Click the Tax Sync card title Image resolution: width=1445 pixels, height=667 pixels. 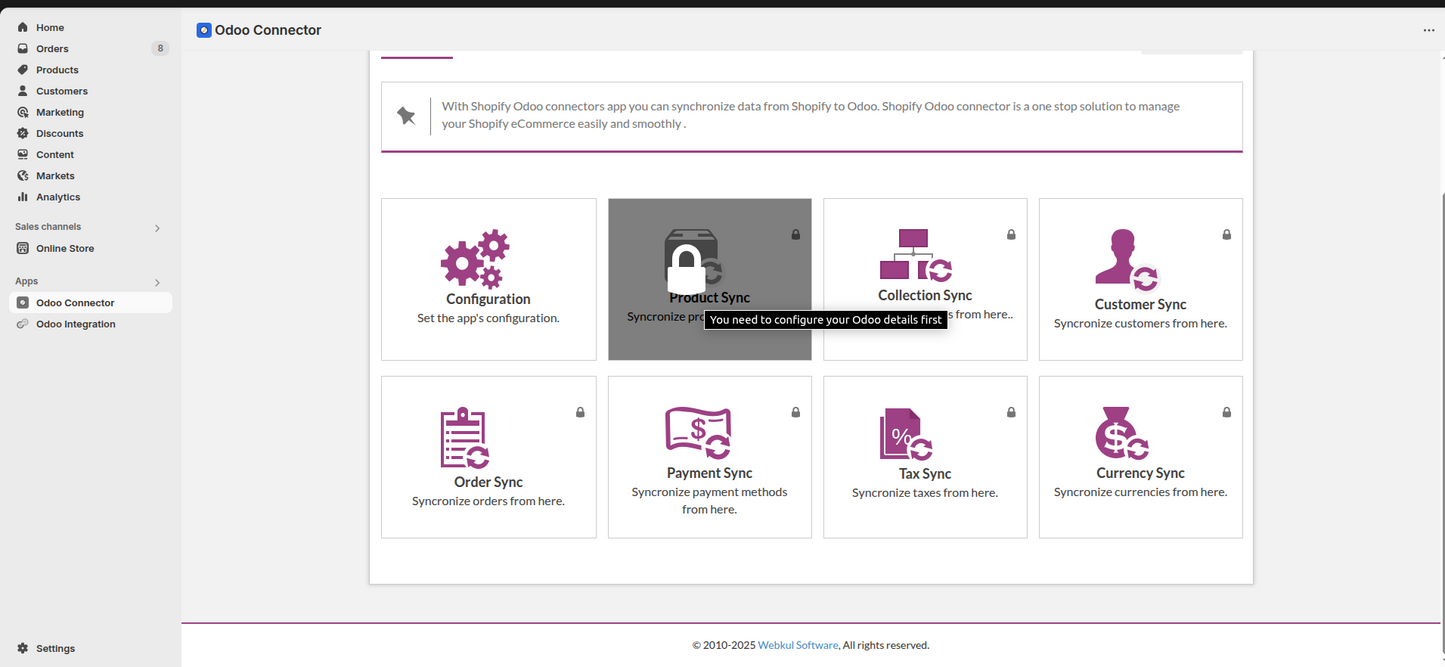925,474
